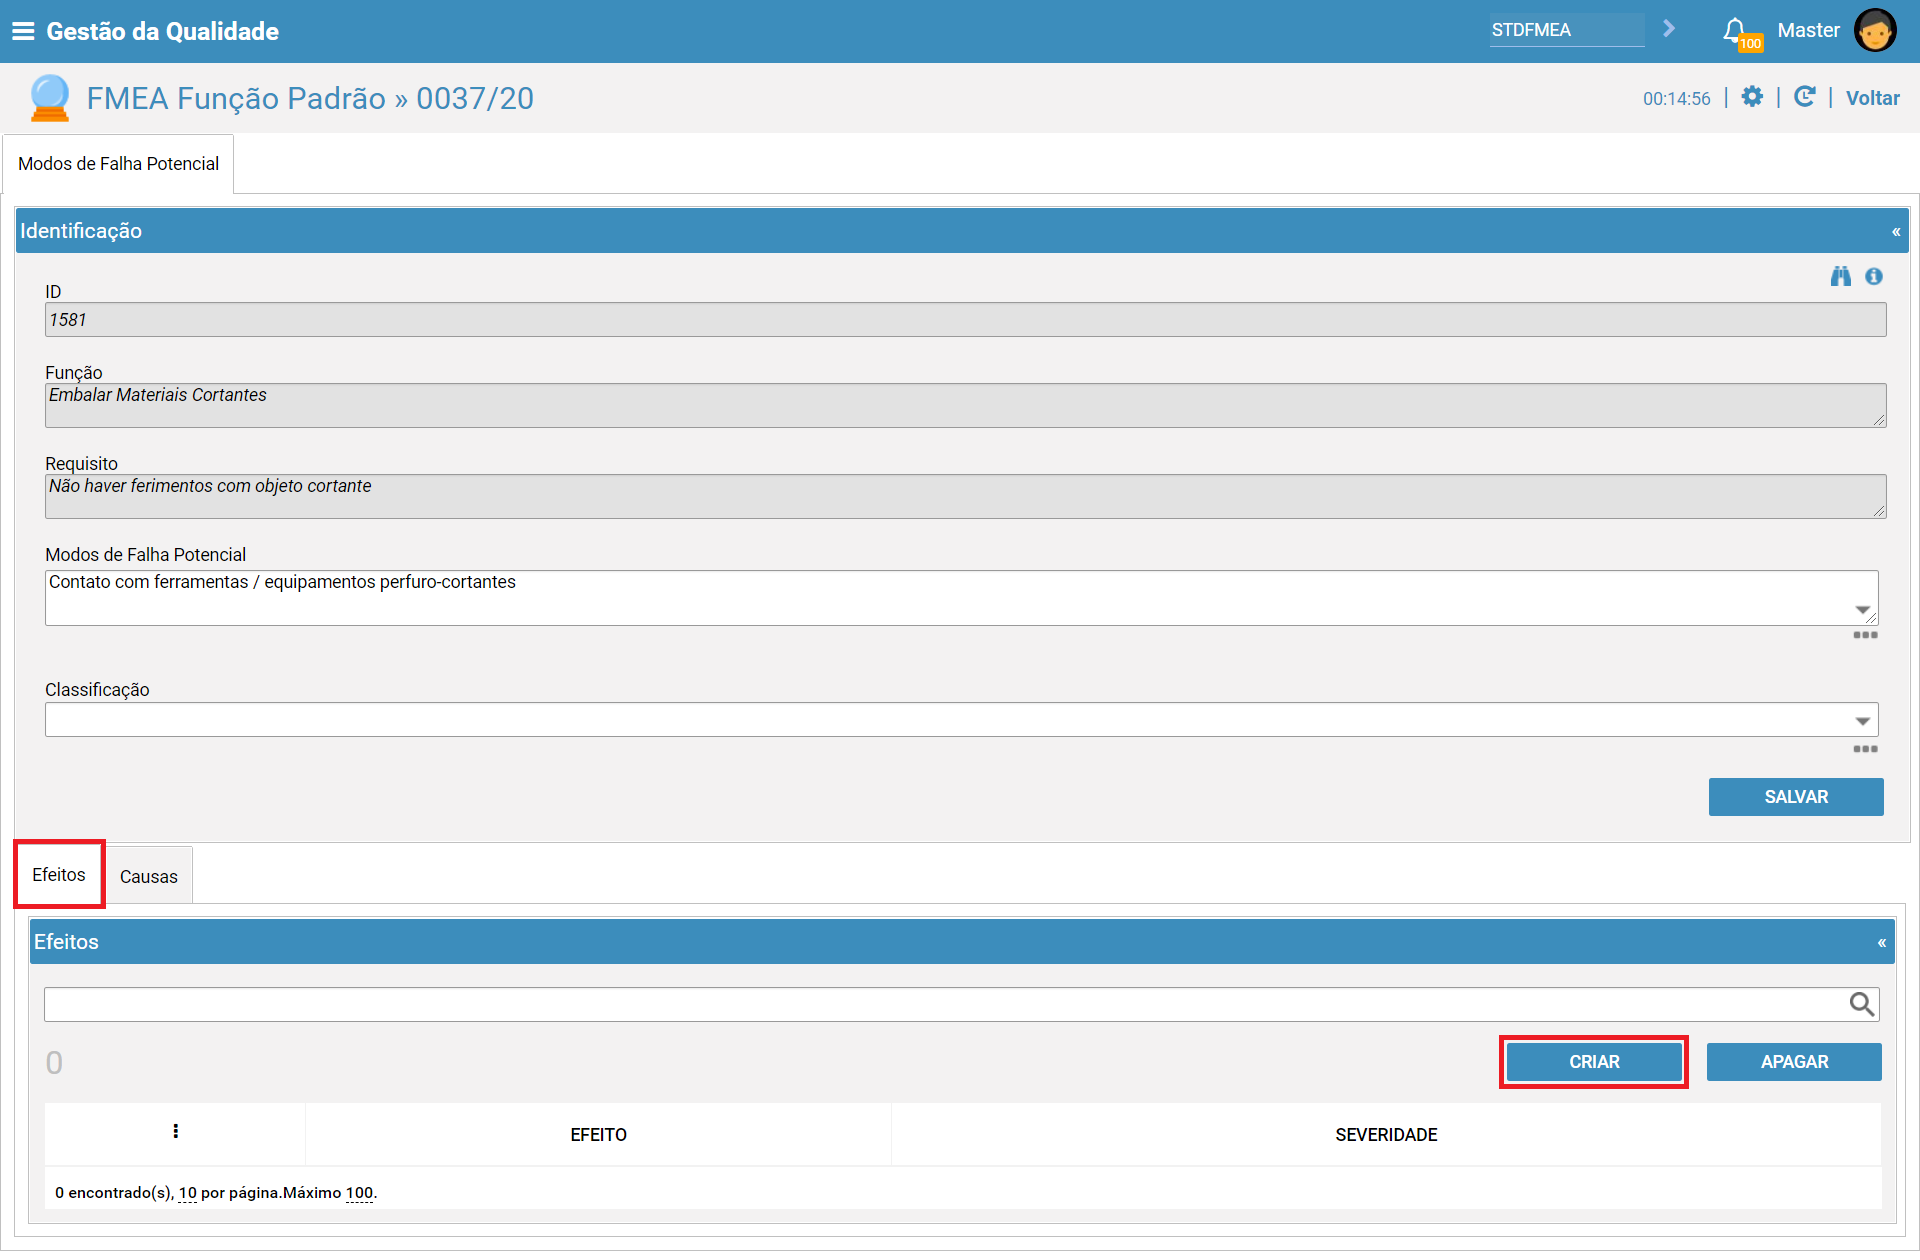Collapse the Identificação panel

point(1895,232)
